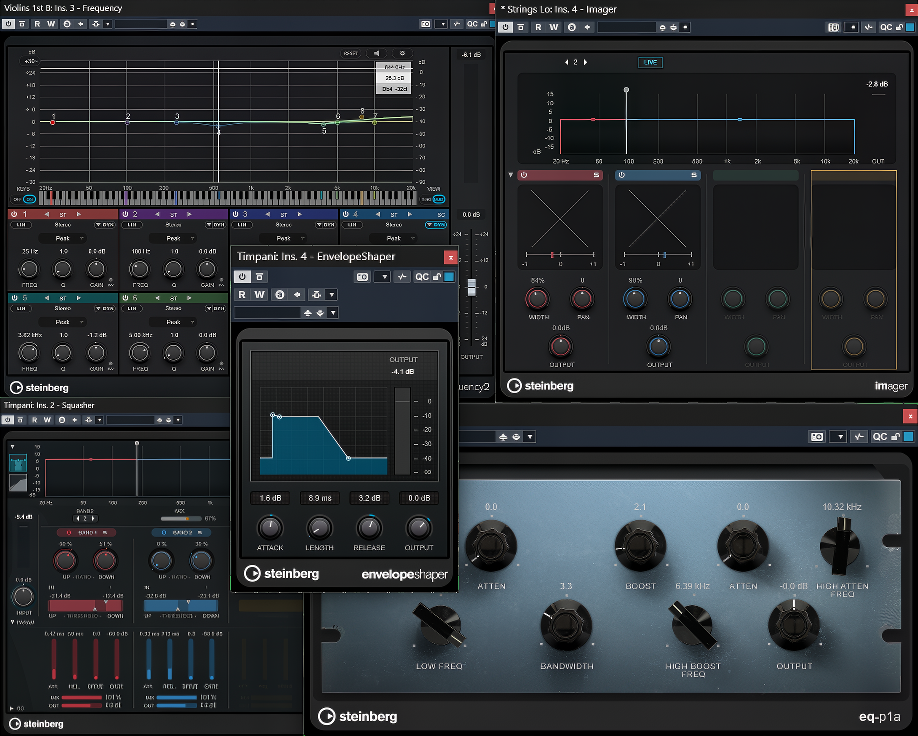Toggle power of Imager blue band 2
The image size is (918, 736).
coord(622,175)
